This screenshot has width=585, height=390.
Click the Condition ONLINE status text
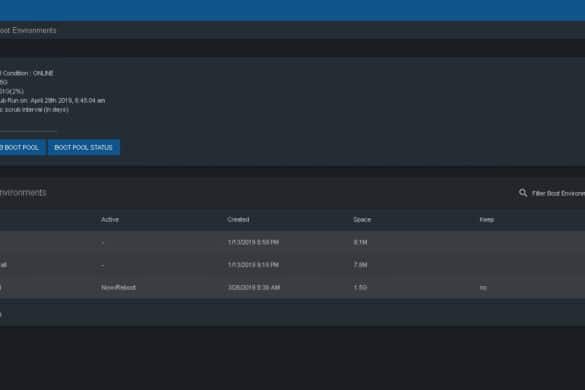(27, 73)
